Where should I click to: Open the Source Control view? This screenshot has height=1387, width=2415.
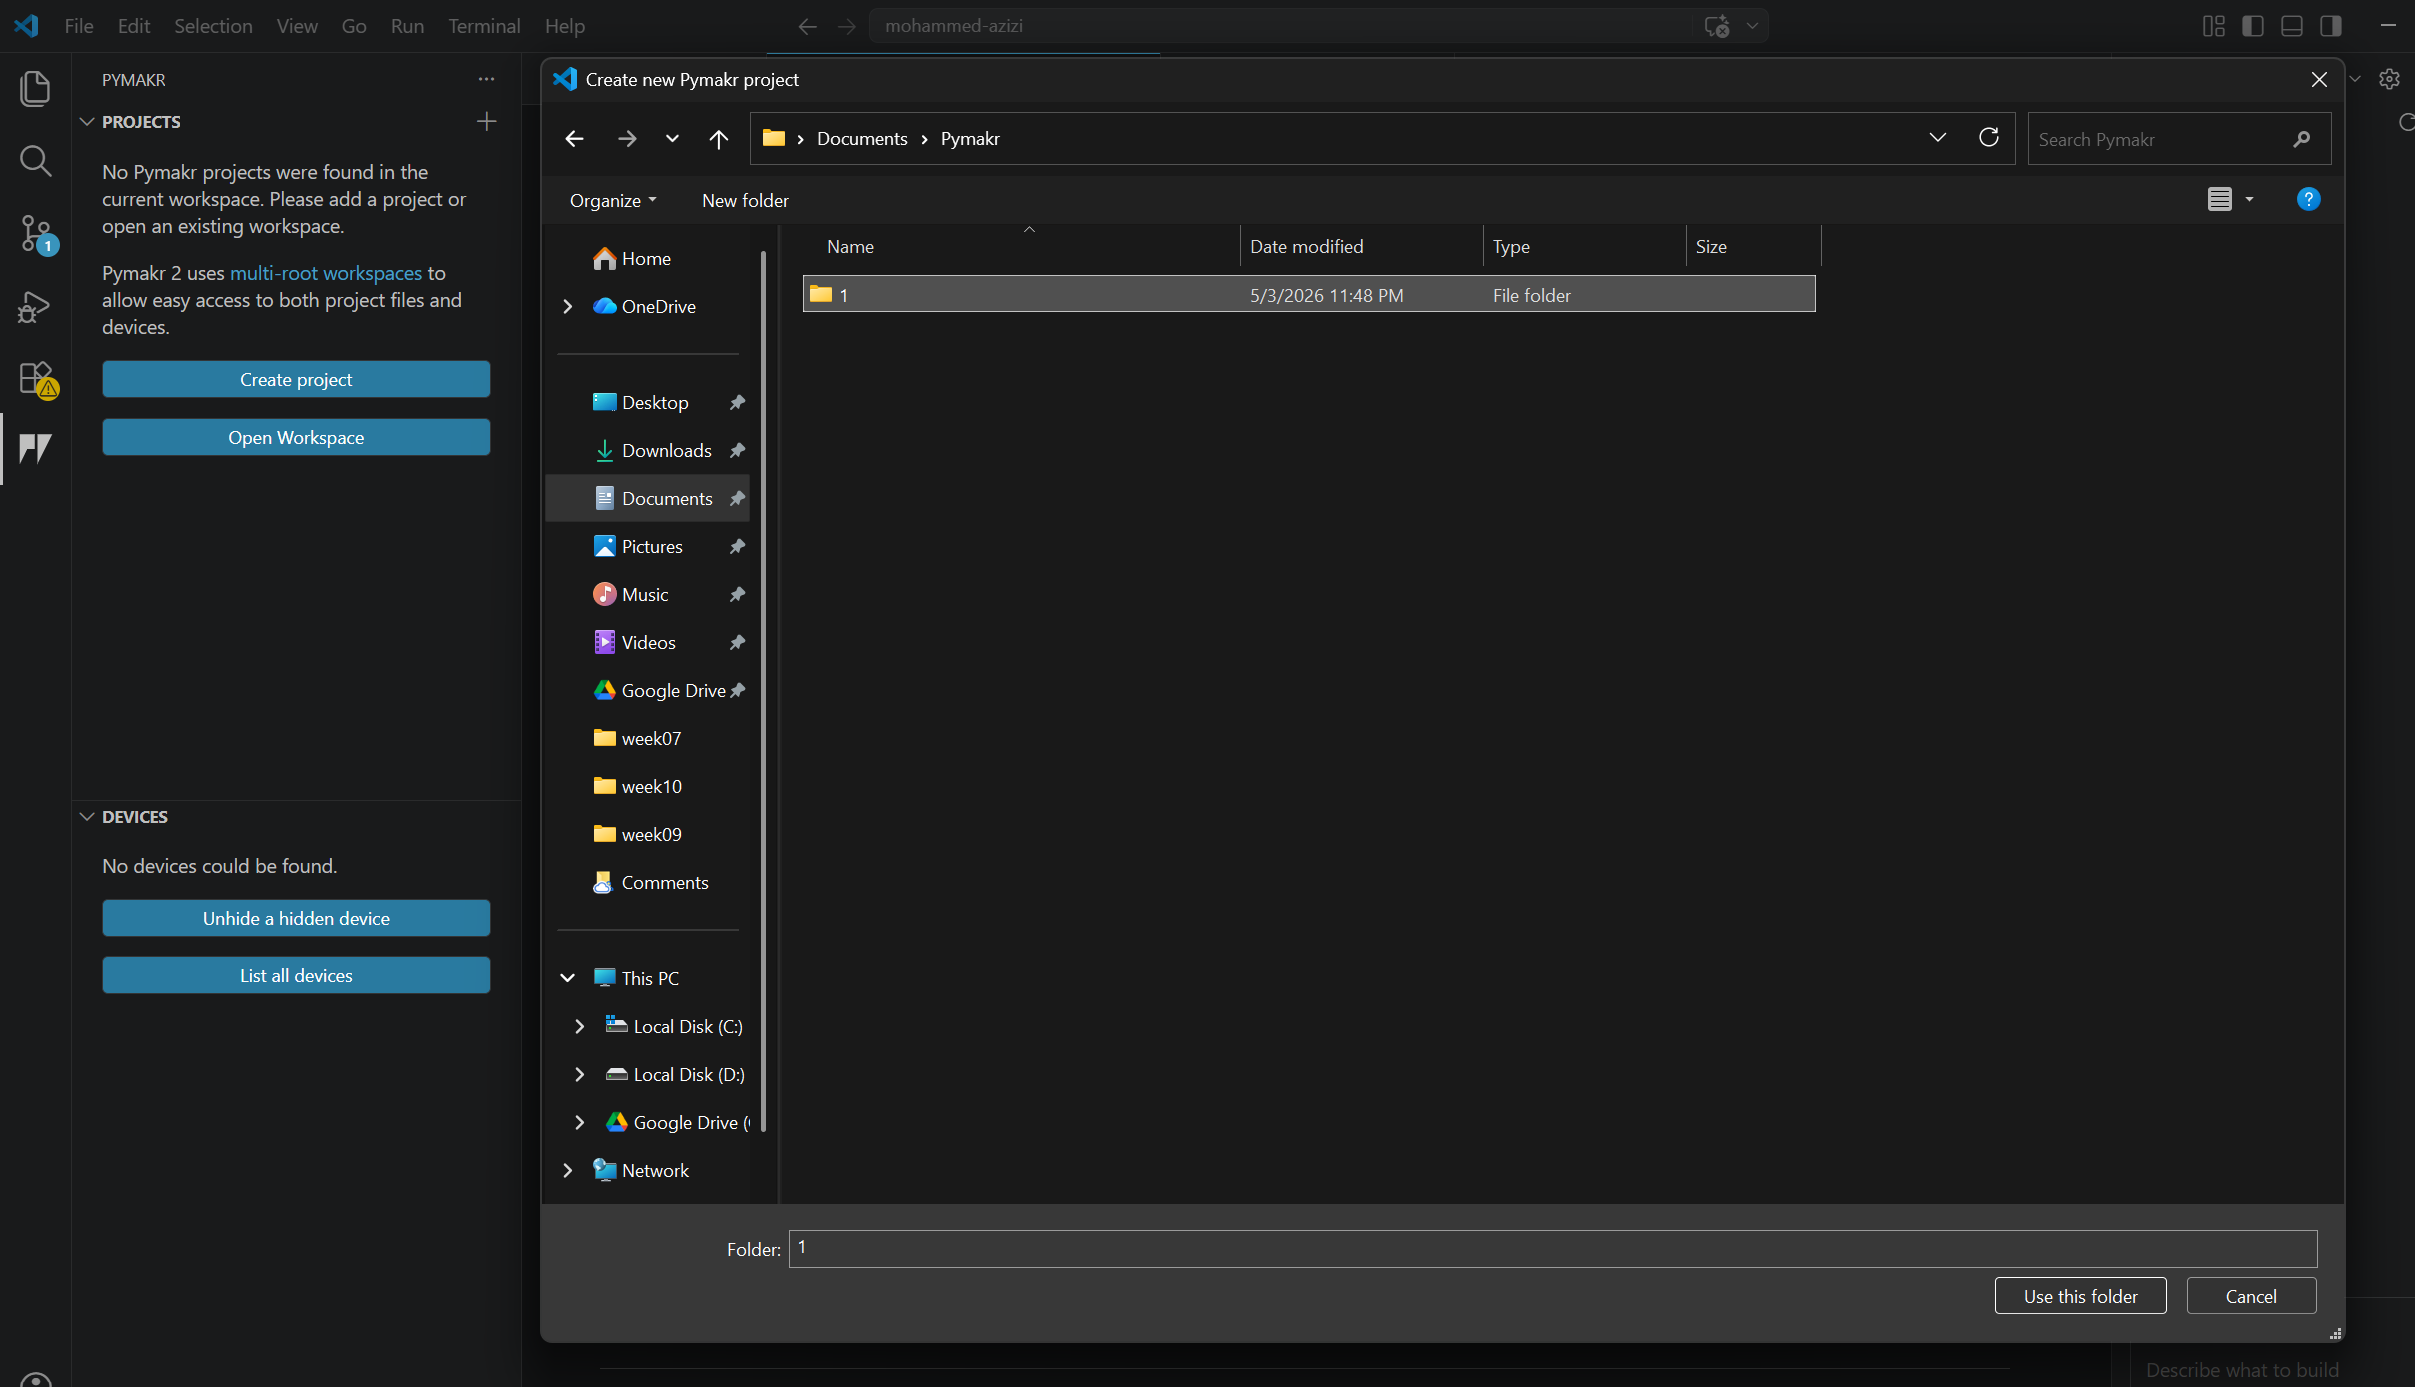click(35, 233)
